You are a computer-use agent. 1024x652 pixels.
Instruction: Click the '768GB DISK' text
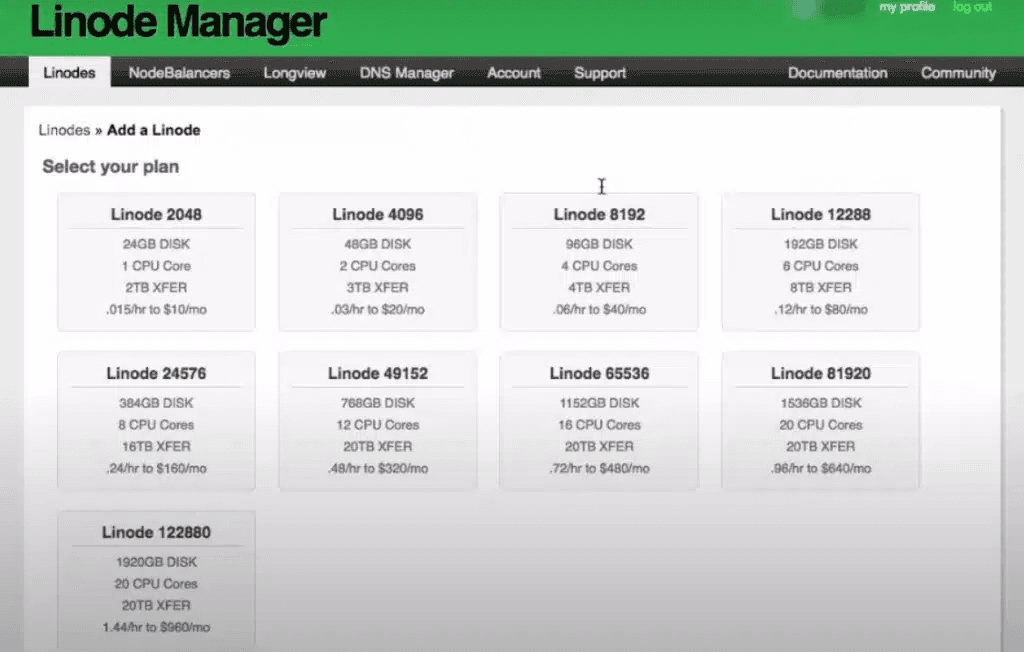(377, 402)
